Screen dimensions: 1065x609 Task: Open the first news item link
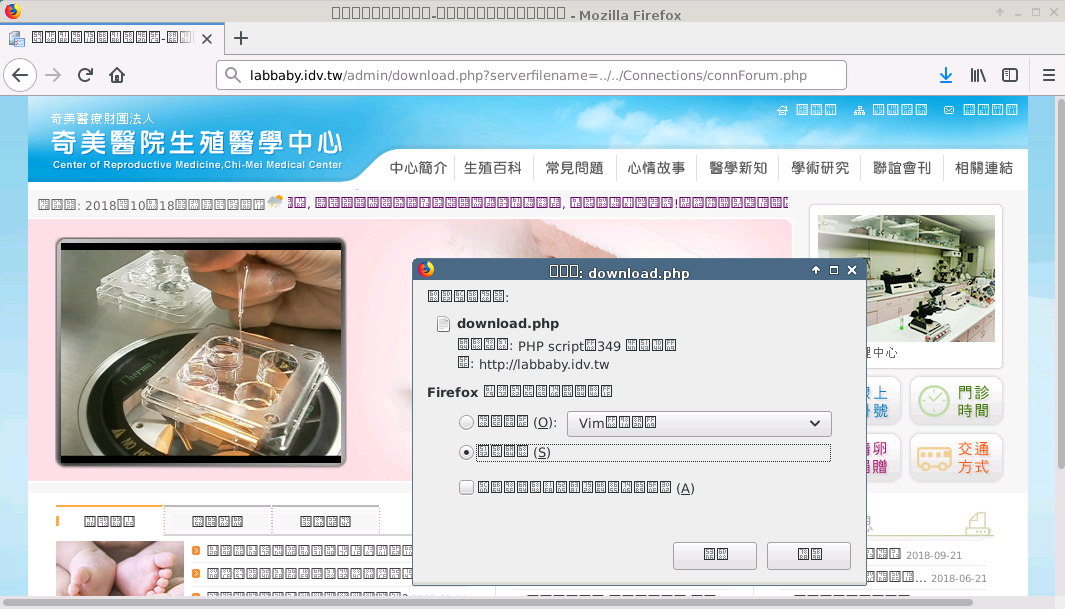[309, 551]
